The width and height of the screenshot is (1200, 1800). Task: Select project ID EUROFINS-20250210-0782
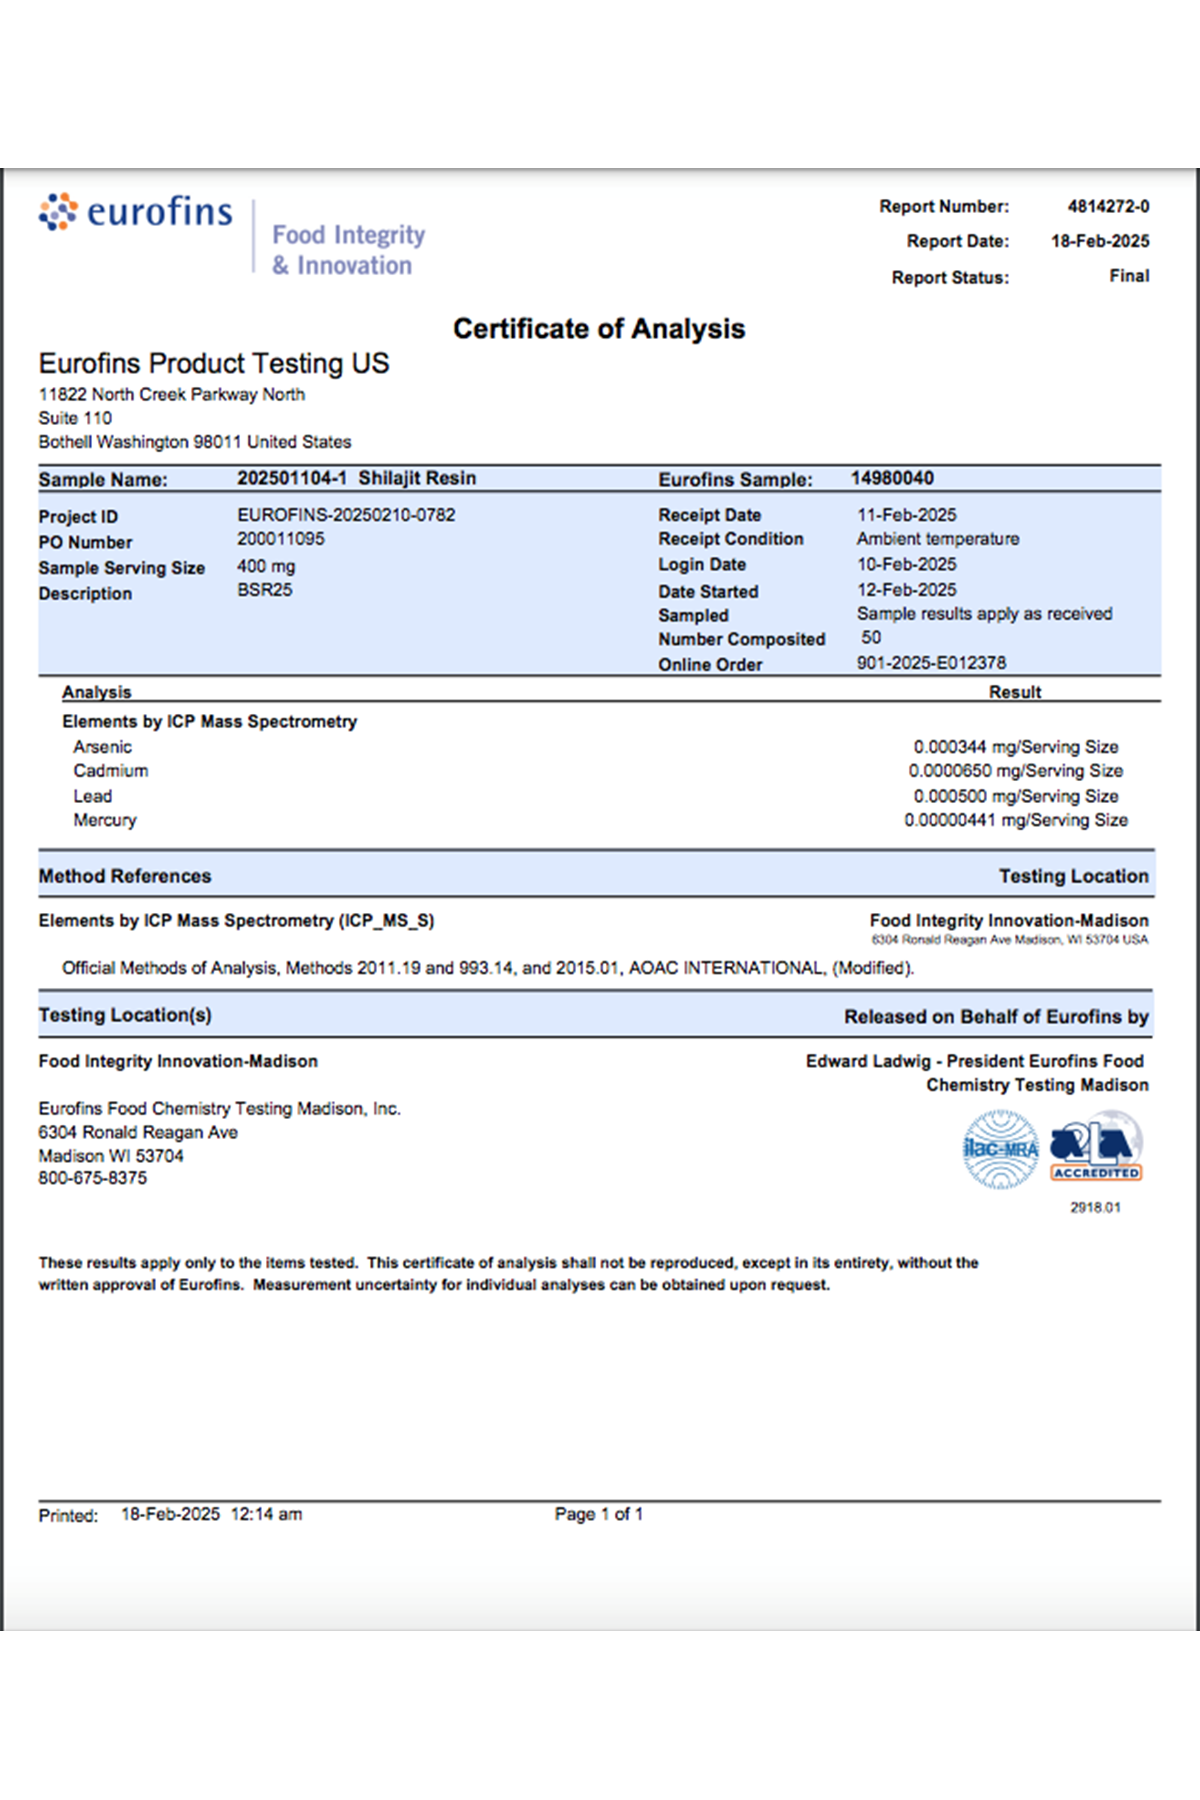346,515
